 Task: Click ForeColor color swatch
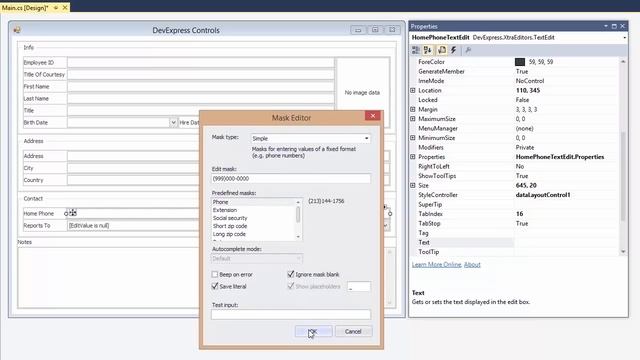click(520, 62)
